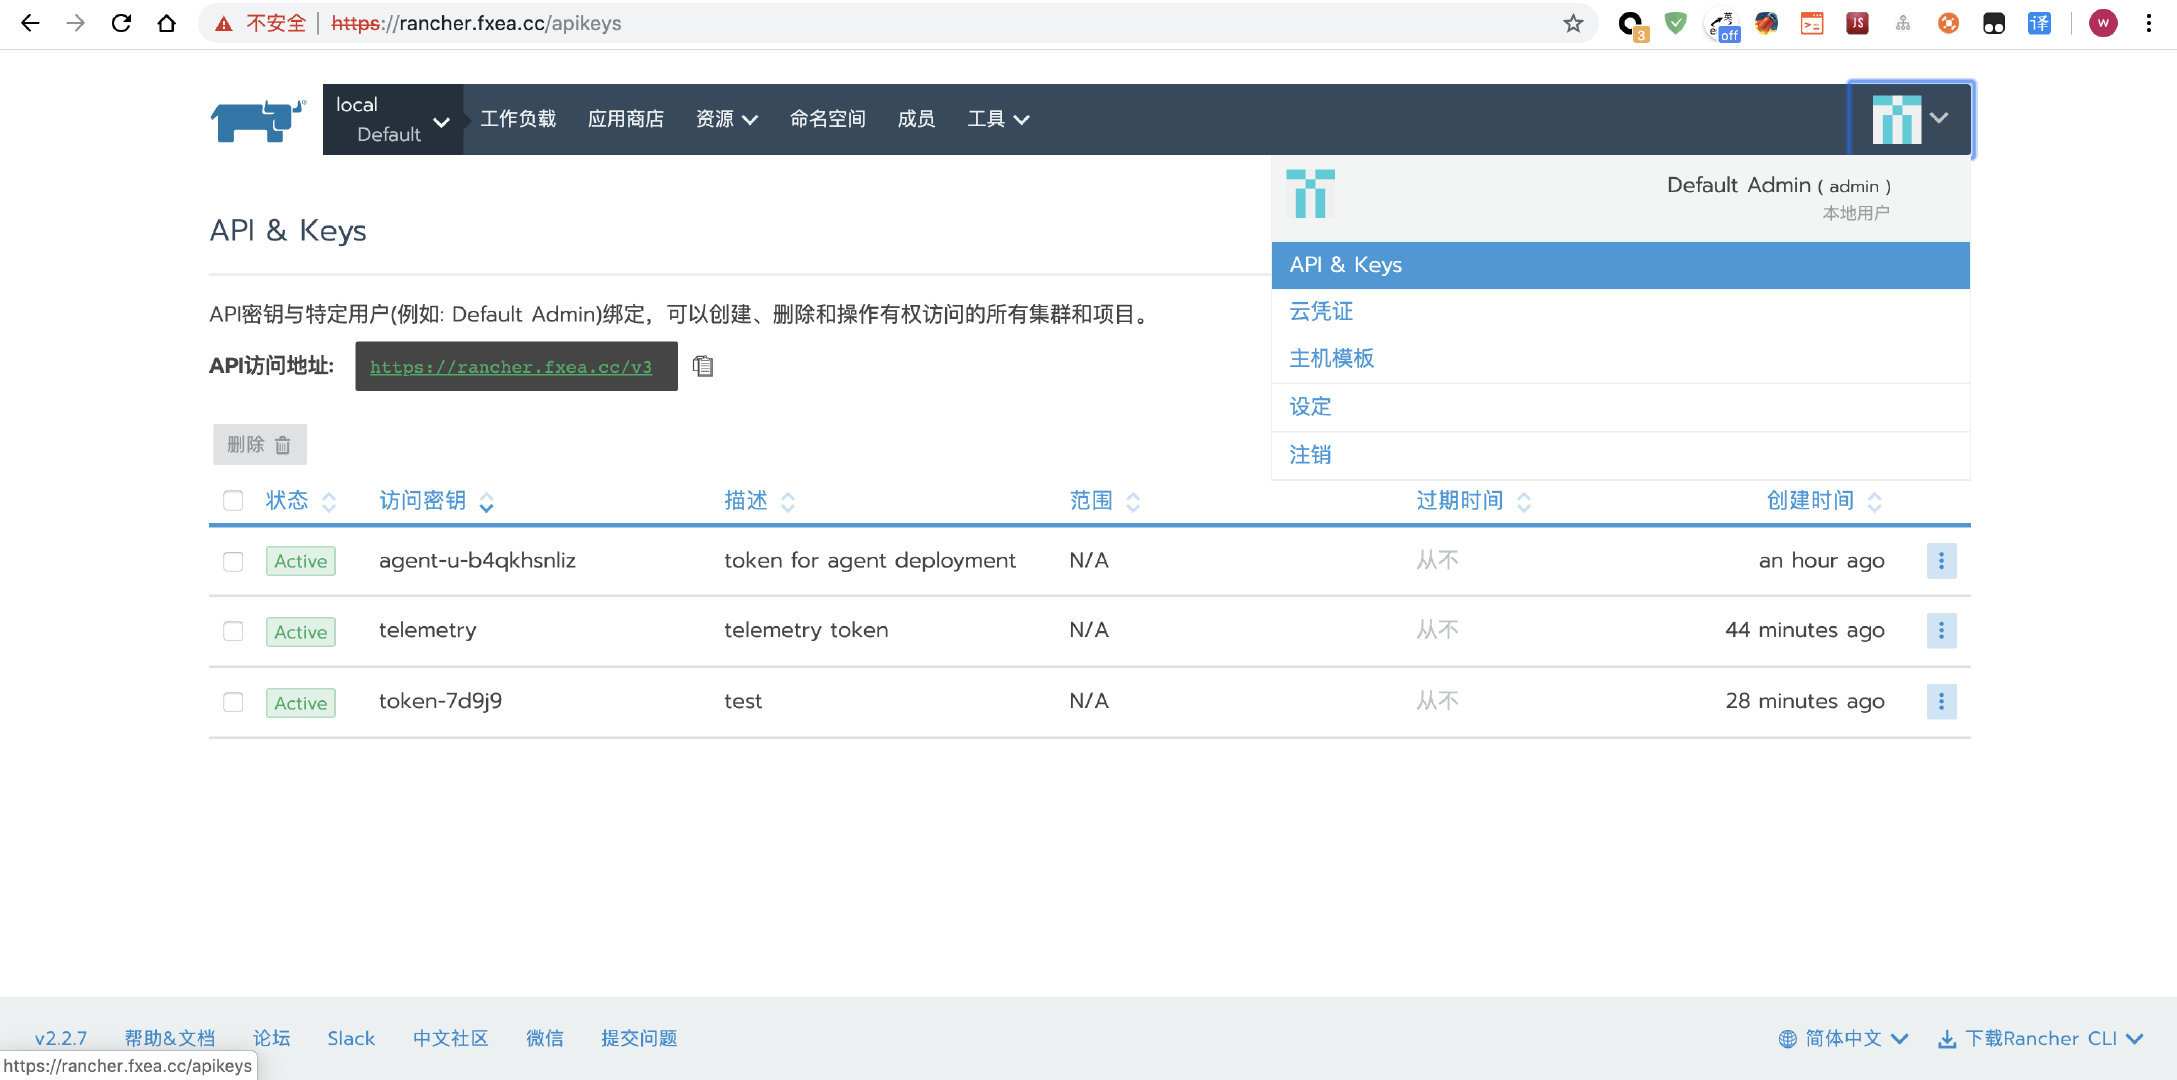Tick the select-all checkbox in table header
Image resolution: width=2177 pixels, height=1080 pixels.
pyautogui.click(x=233, y=501)
